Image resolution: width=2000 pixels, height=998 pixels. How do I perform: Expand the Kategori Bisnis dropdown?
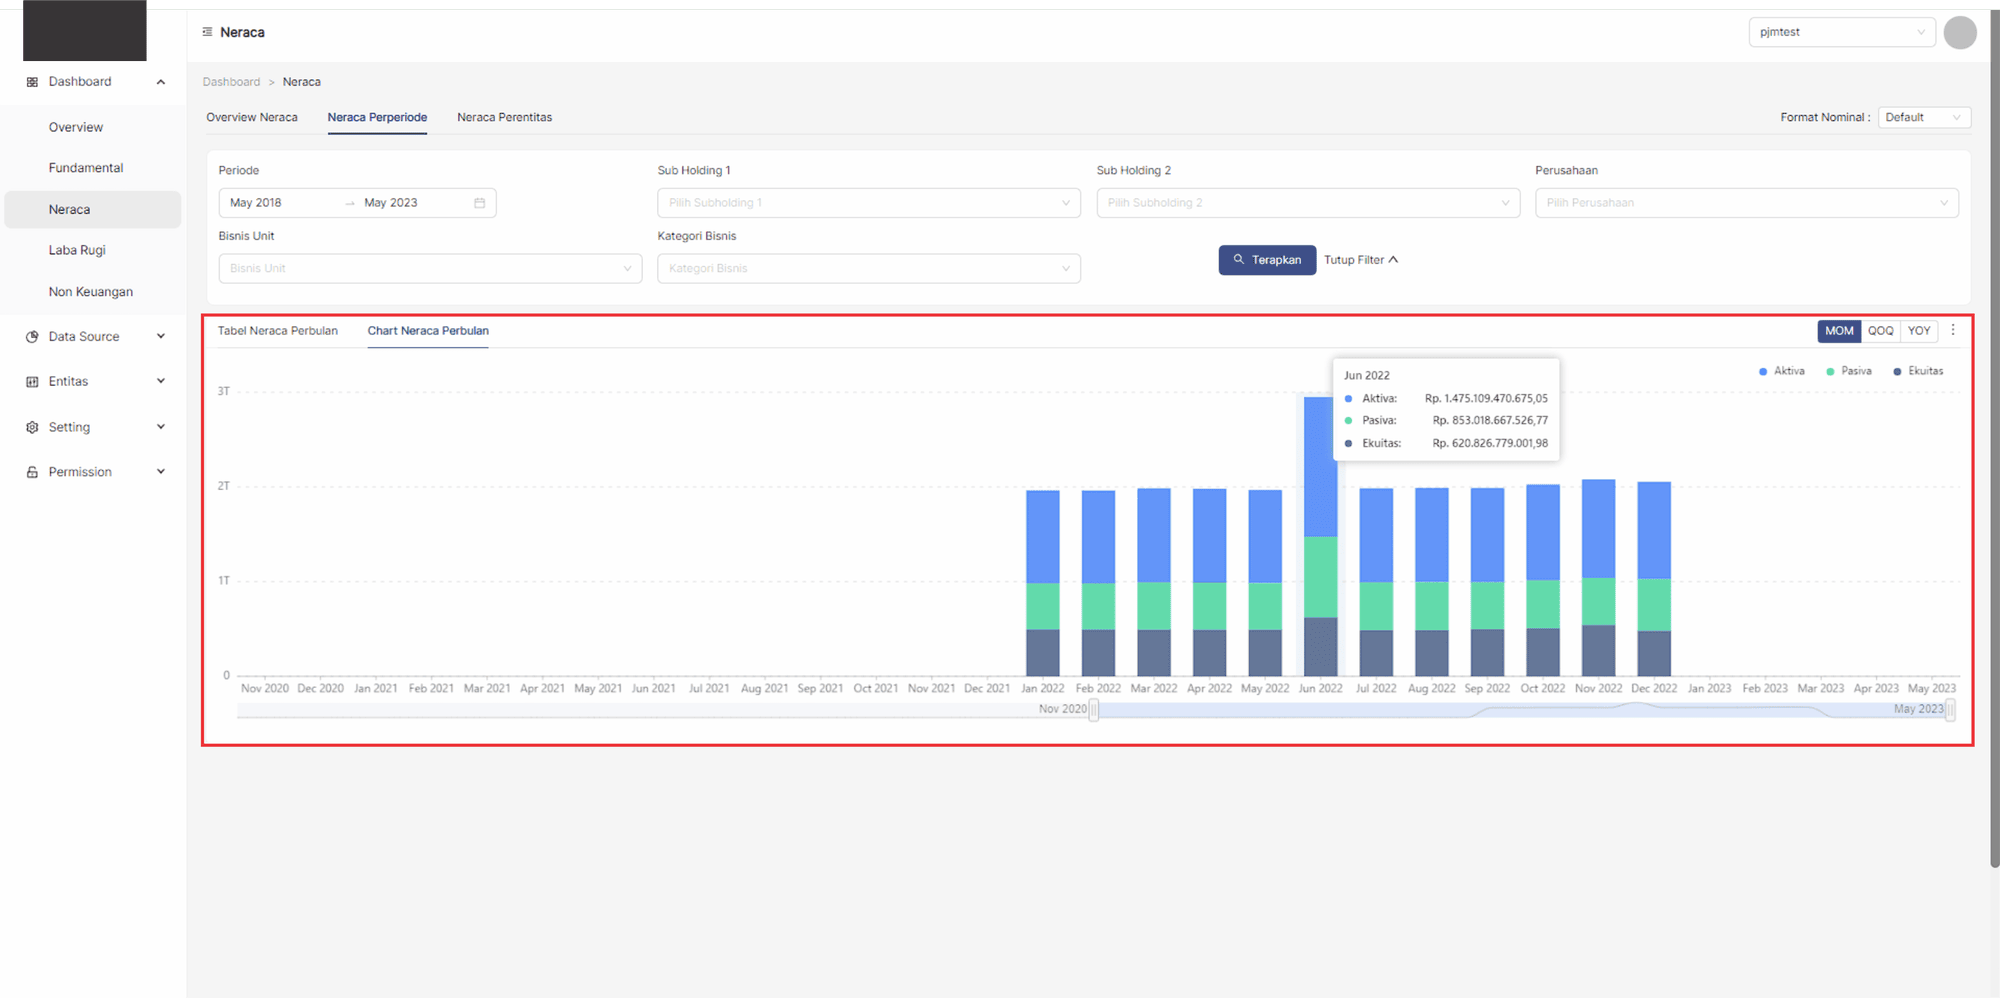[868, 268]
